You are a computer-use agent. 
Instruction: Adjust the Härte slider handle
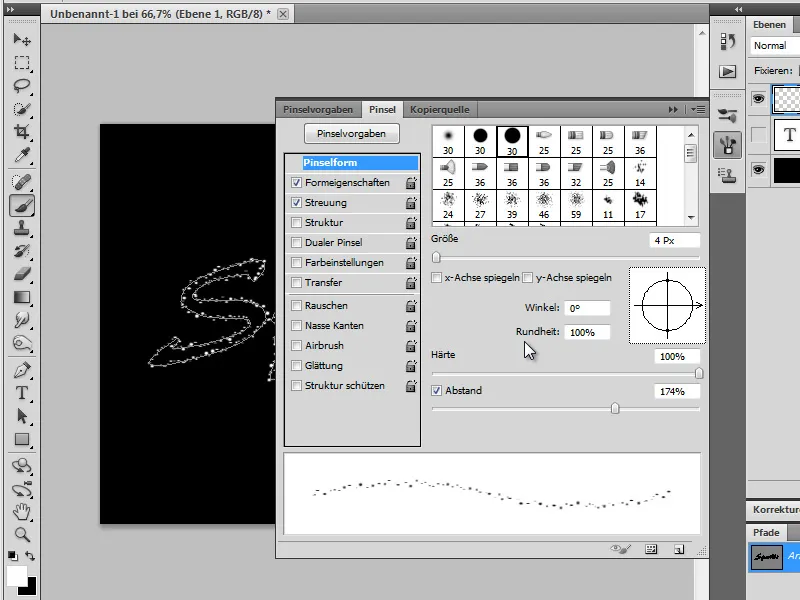(699, 373)
